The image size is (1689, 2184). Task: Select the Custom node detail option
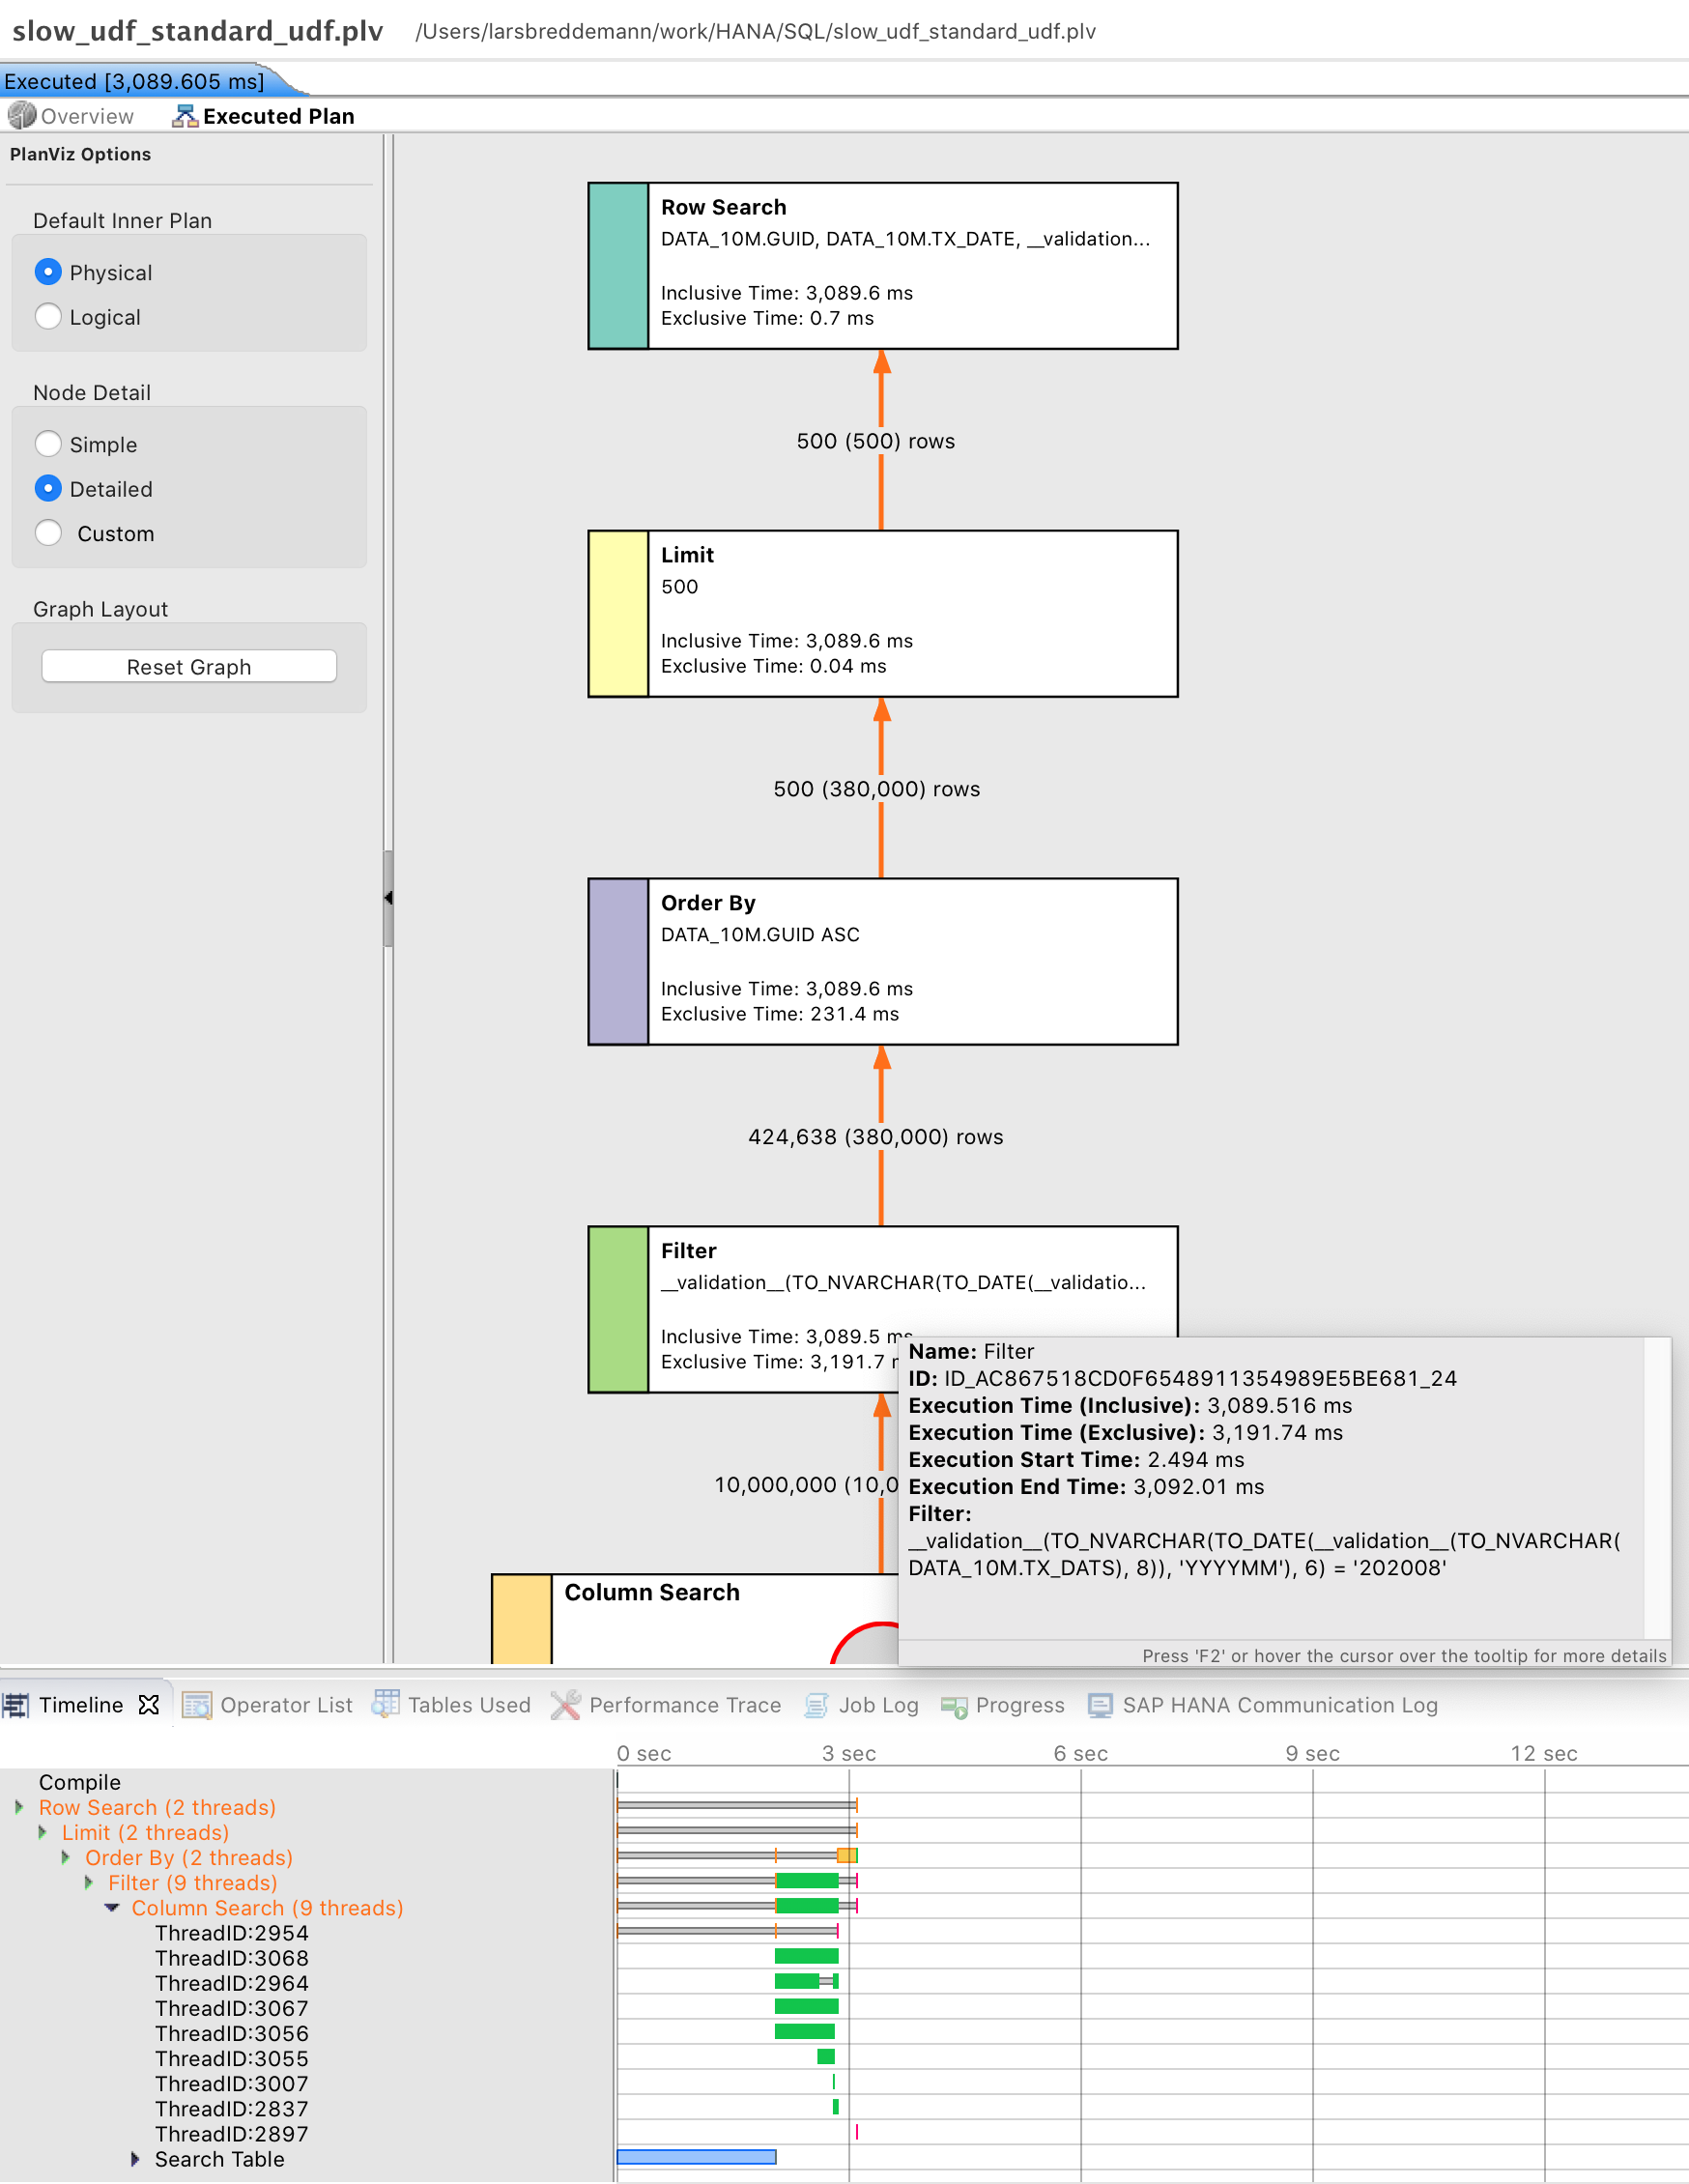coord(48,533)
